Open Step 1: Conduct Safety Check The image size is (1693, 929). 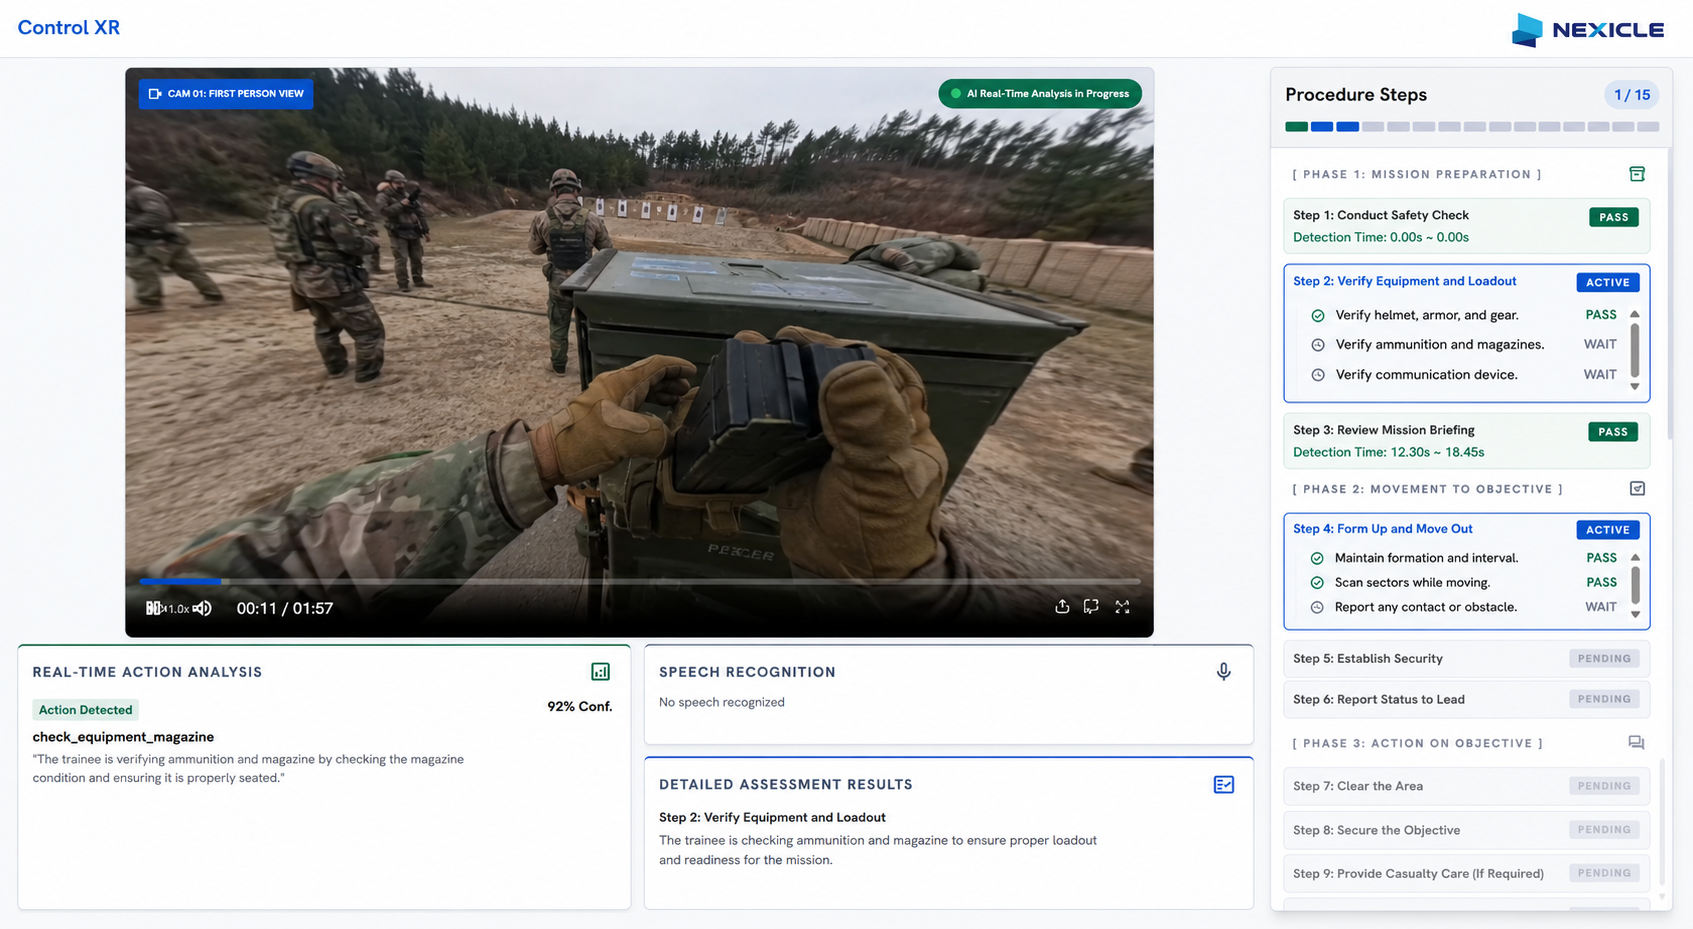pos(1466,226)
